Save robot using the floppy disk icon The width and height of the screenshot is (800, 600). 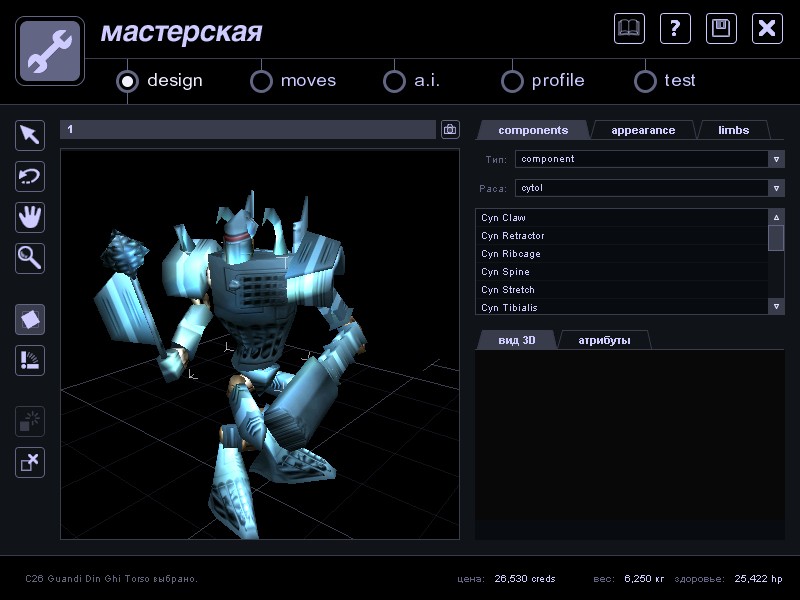click(x=721, y=28)
